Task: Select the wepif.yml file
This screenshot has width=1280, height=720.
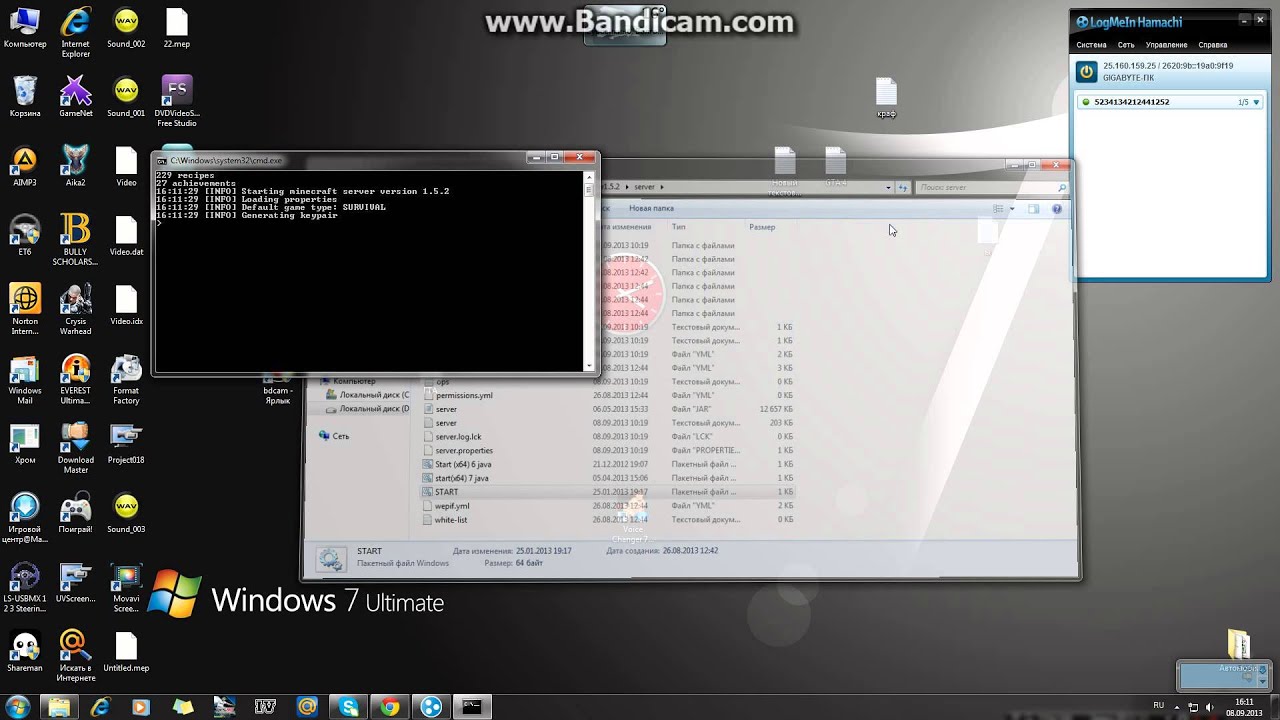Action: (452, 506)
